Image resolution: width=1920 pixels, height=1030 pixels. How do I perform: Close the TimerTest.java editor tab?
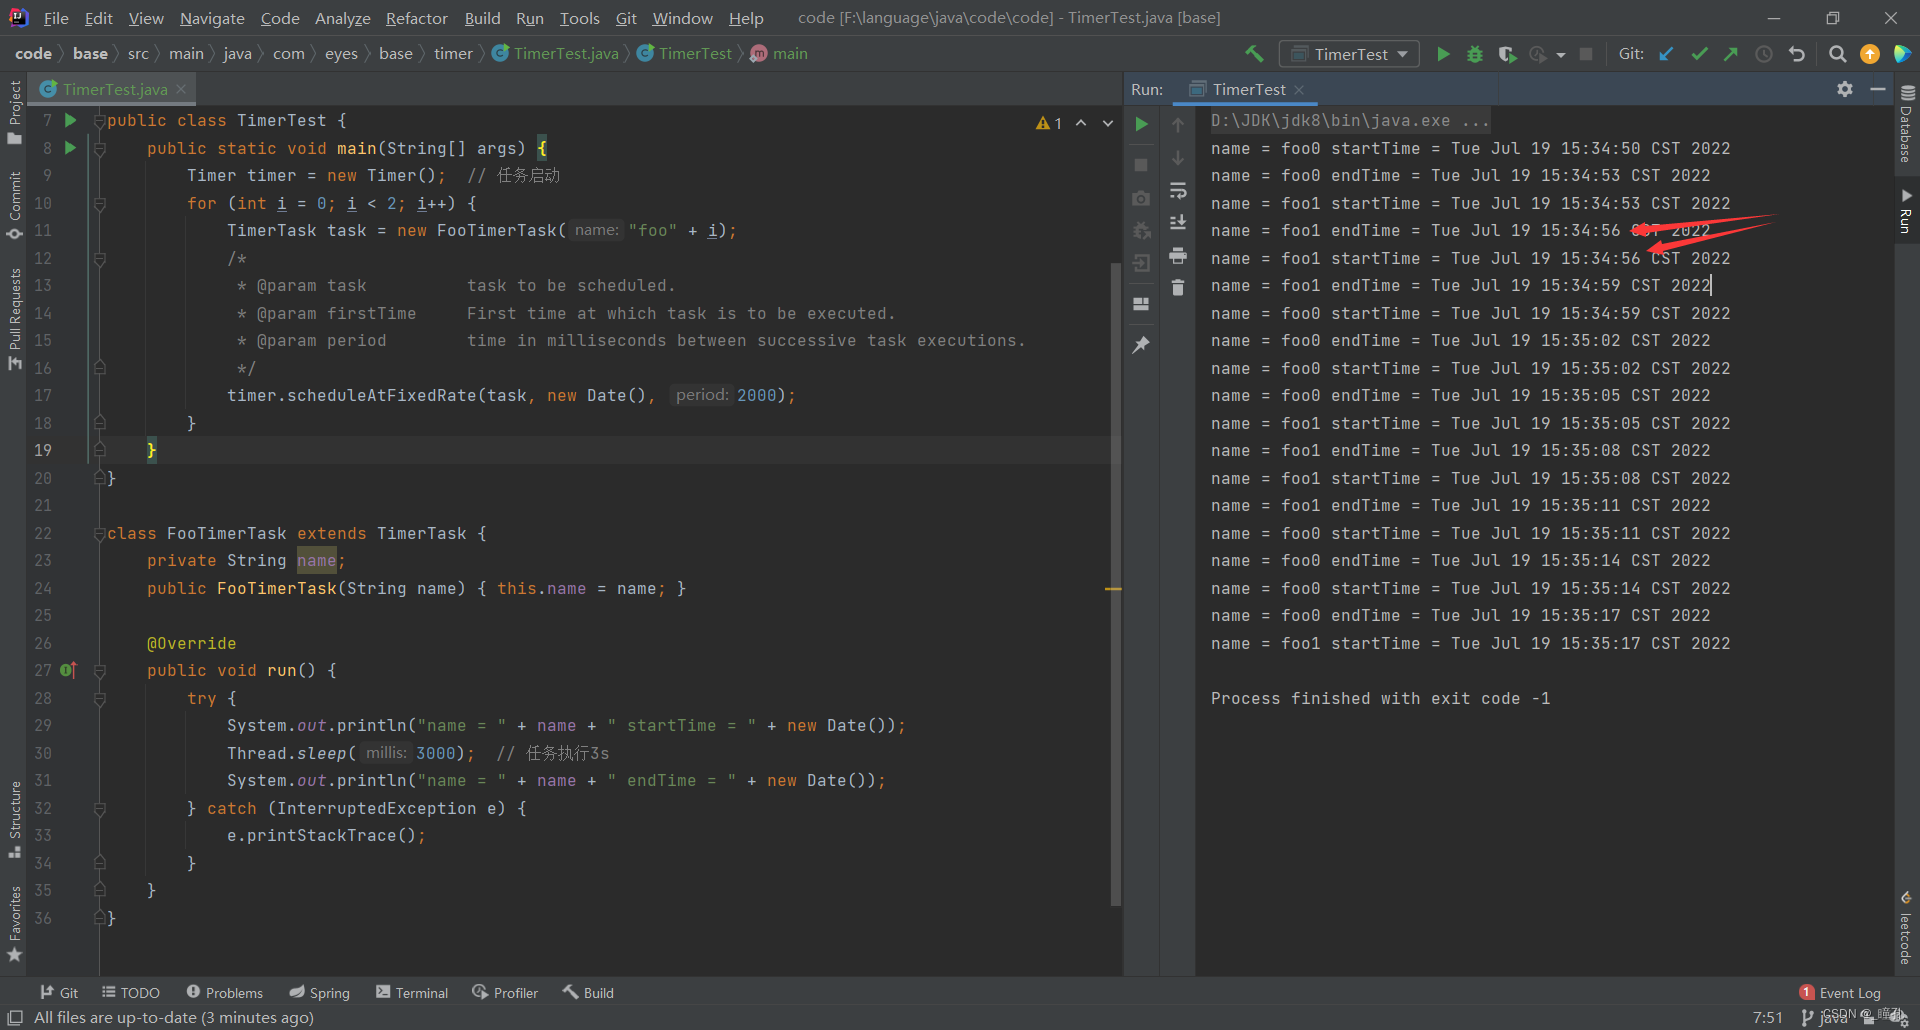tap(181, 89)
